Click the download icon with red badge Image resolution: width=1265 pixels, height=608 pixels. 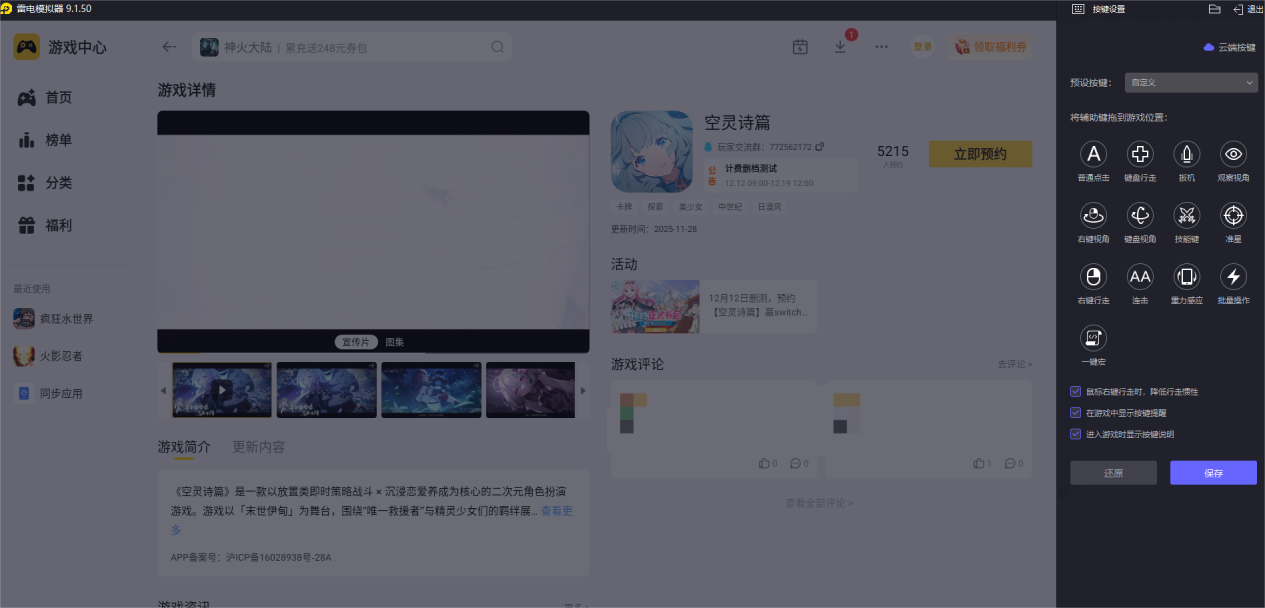840,46
